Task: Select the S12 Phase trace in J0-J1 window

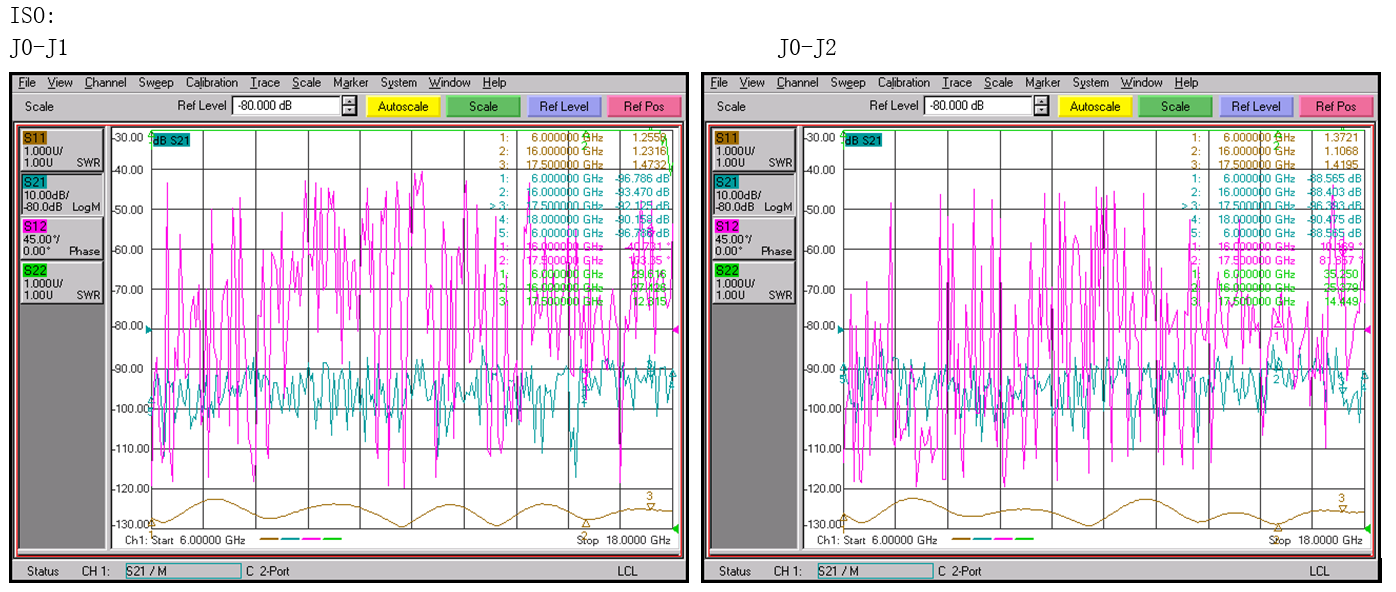Action: click(61, 238)
